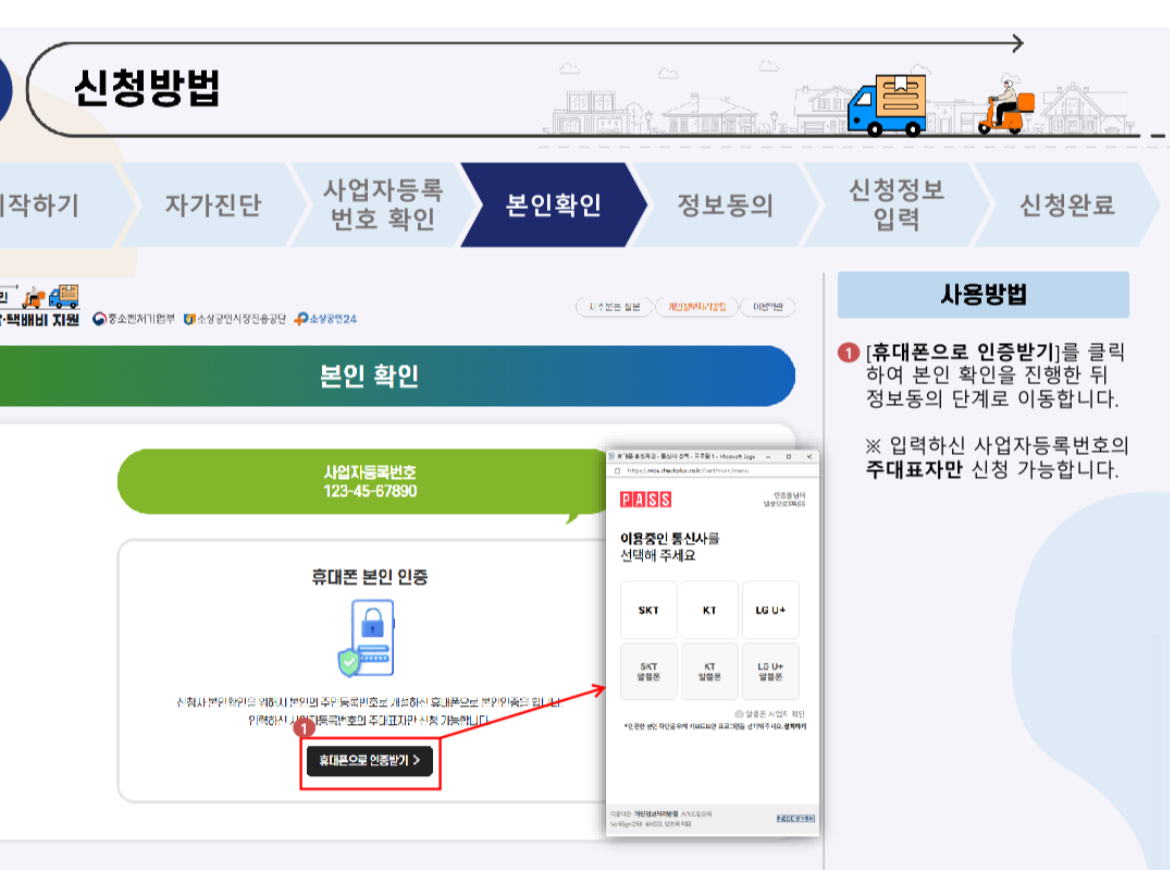Click 인증을 넘어 일상으로 PASS slogan text
This screenshot has height=870, width=1170.
[x=784, y=499]
